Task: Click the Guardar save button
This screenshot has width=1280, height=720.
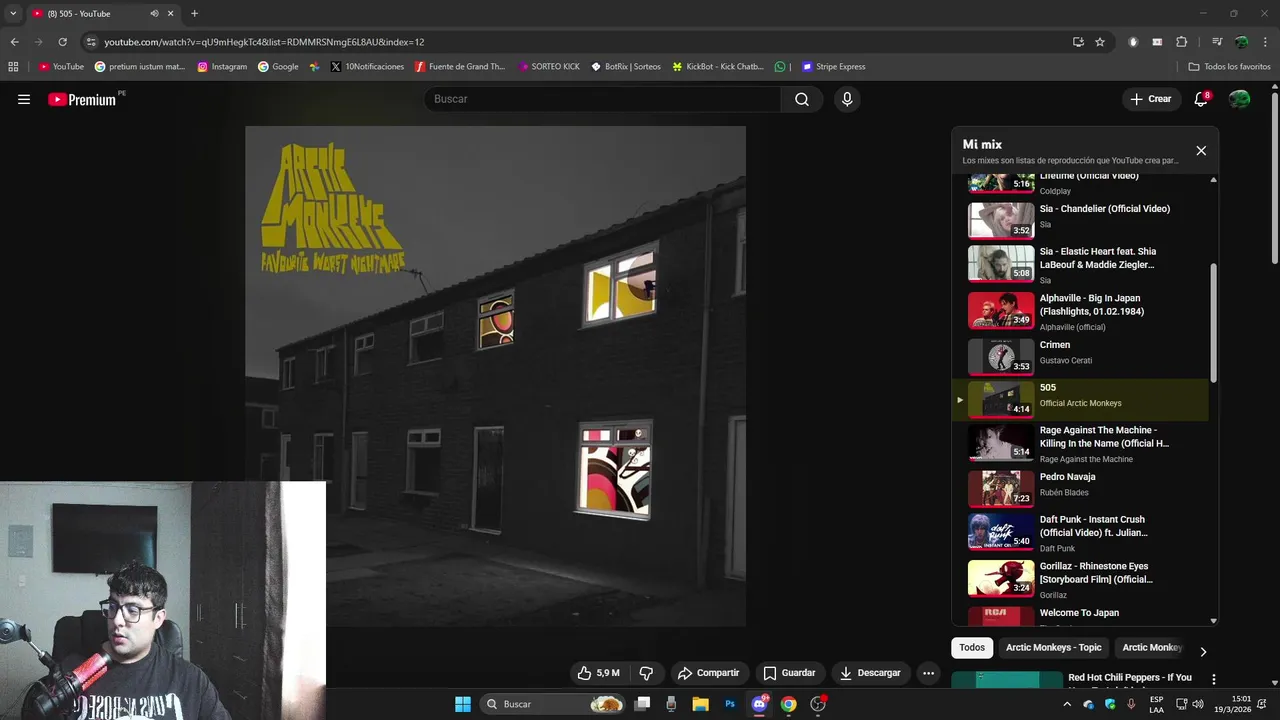Action: click(789, 673)
